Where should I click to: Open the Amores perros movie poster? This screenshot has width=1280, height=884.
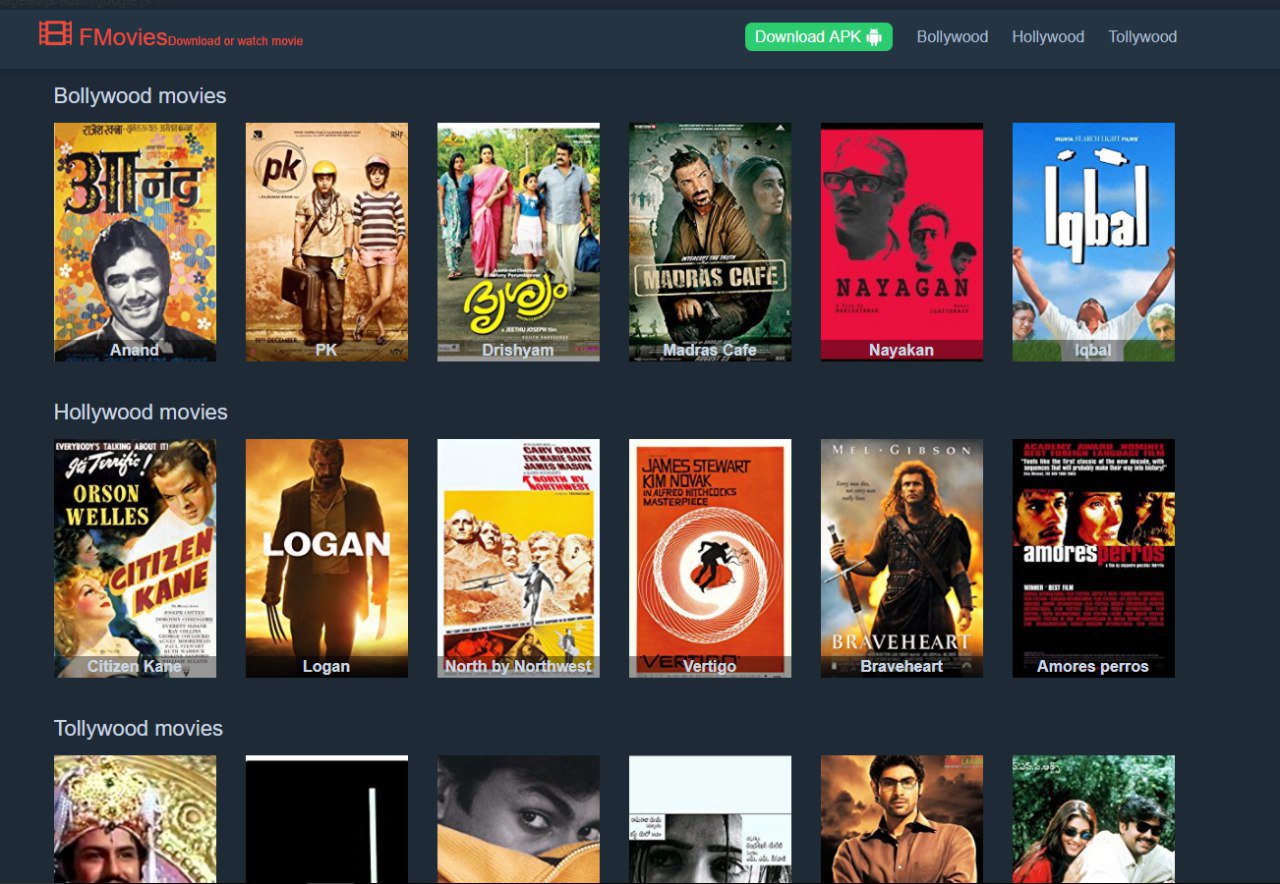click(1093, 558)
